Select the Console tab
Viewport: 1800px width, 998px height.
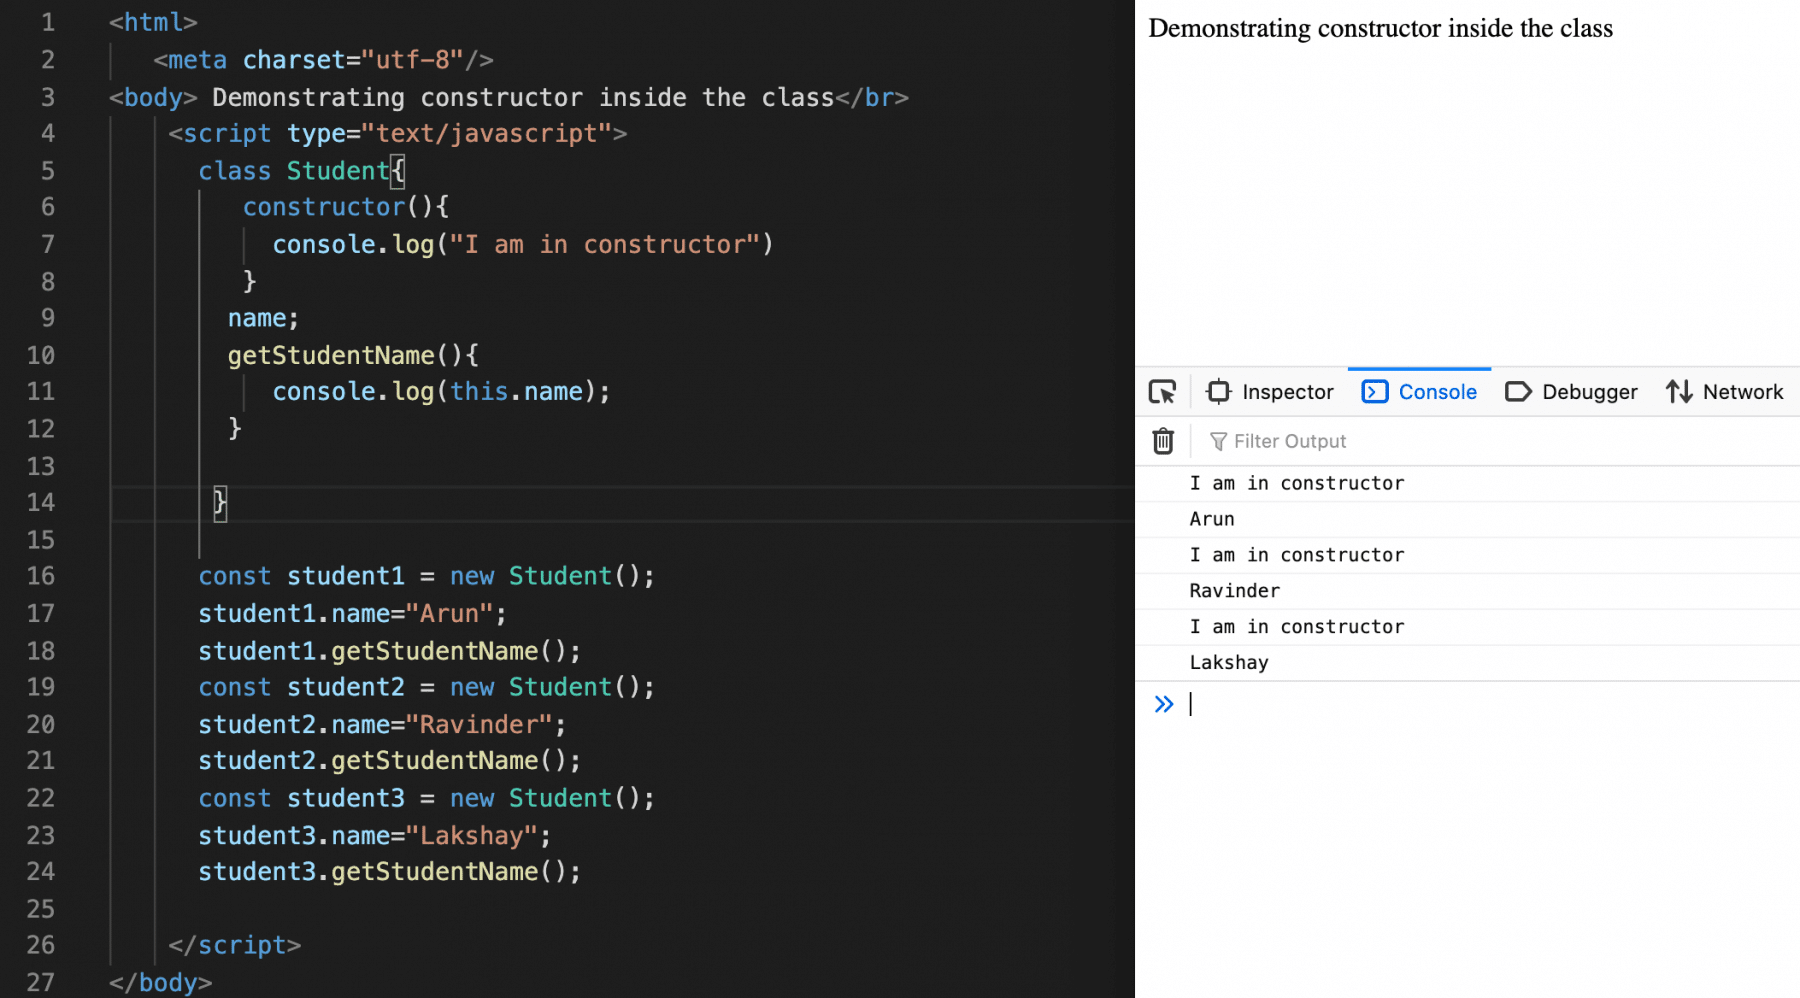[x=1437, y=392]
